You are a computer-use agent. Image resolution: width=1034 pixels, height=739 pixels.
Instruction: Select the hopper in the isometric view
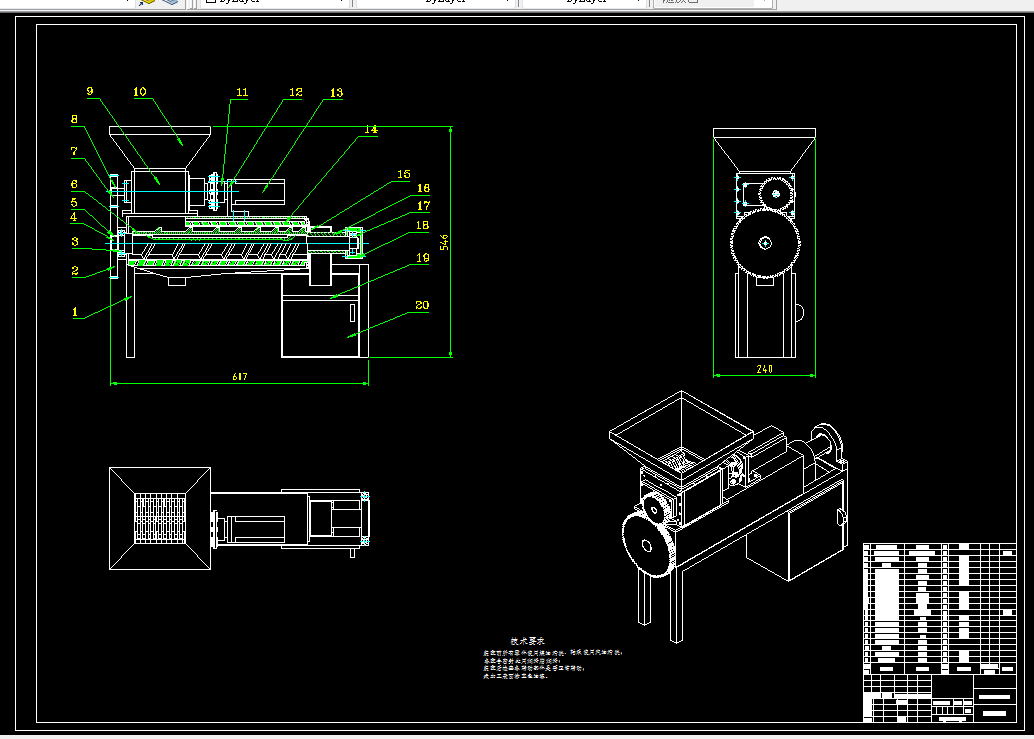pos(681,438)
